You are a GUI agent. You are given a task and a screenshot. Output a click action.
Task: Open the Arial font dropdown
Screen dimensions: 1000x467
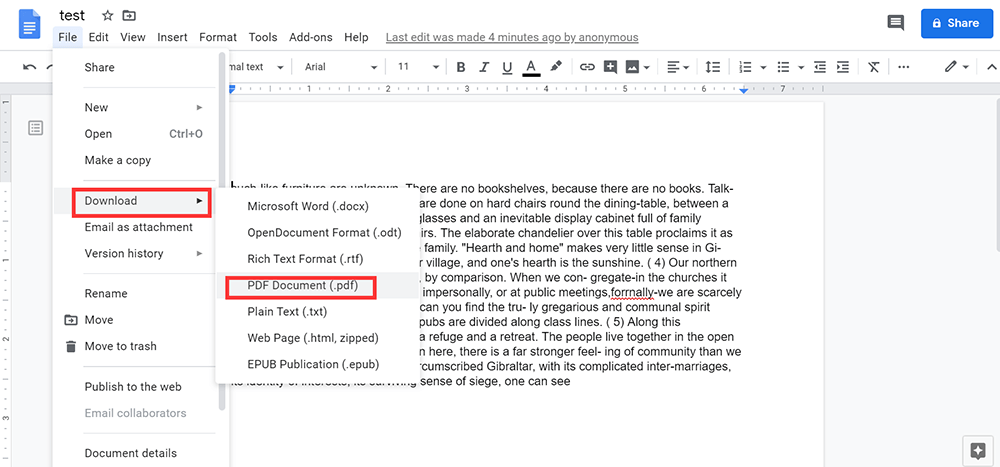340,67
